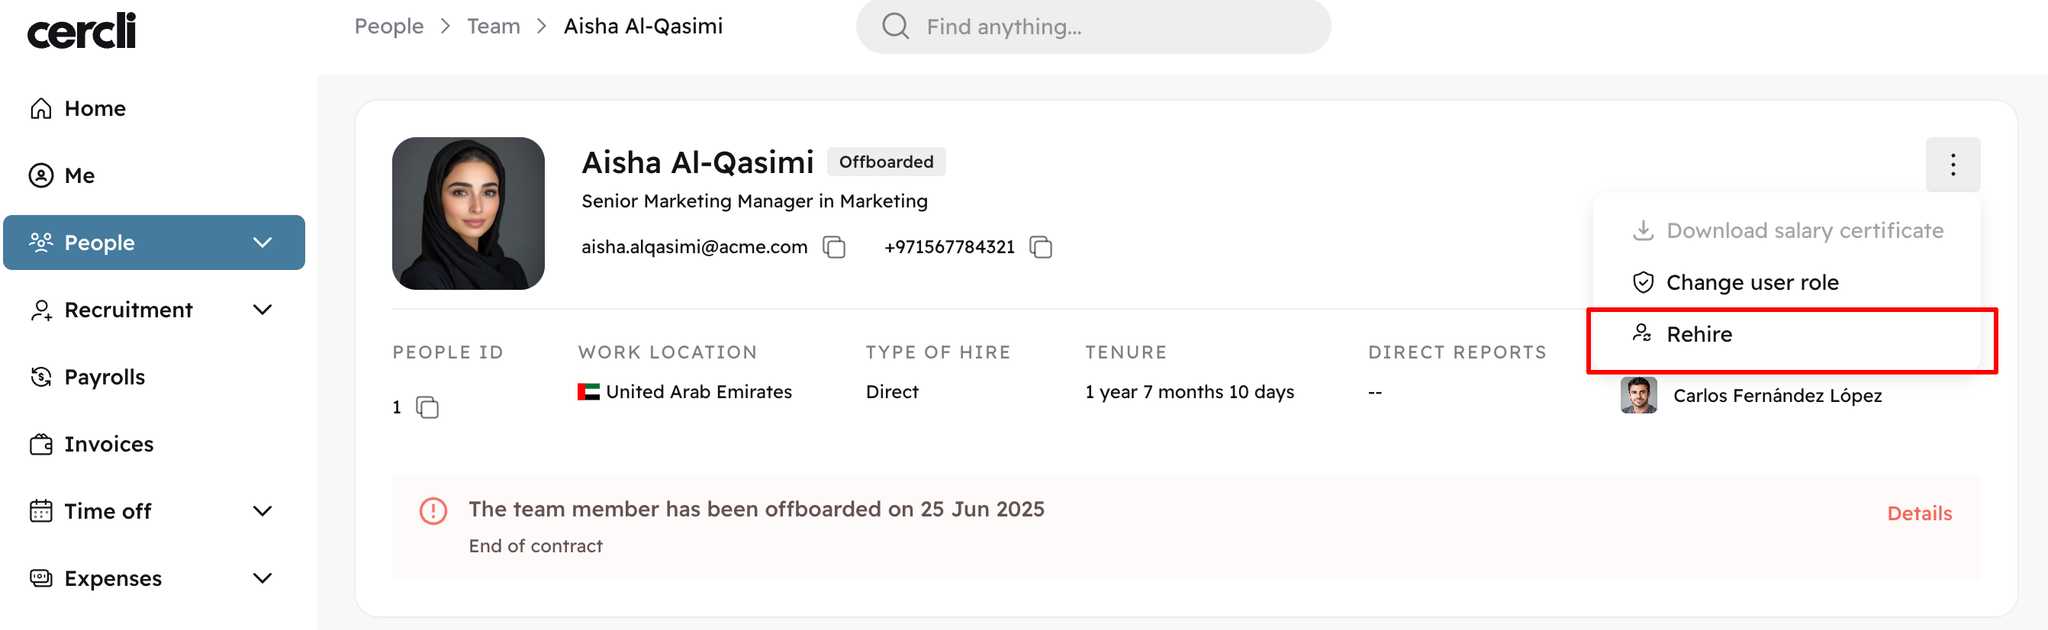
Task: Open the offboarding Details link
Action: click(x=1919, y=513)
